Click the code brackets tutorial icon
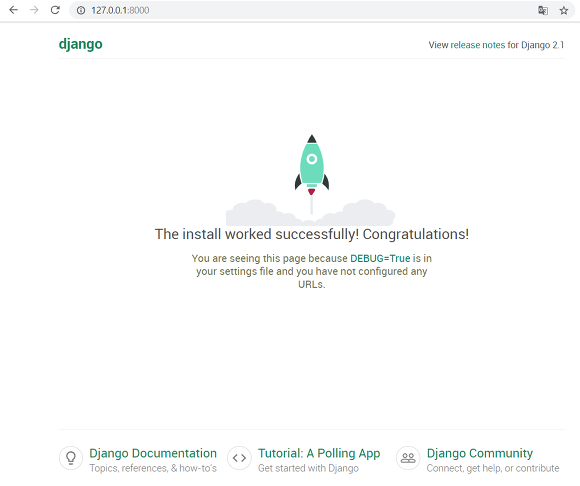This screenshot has height=486, width=580. [x=239, y=458]
